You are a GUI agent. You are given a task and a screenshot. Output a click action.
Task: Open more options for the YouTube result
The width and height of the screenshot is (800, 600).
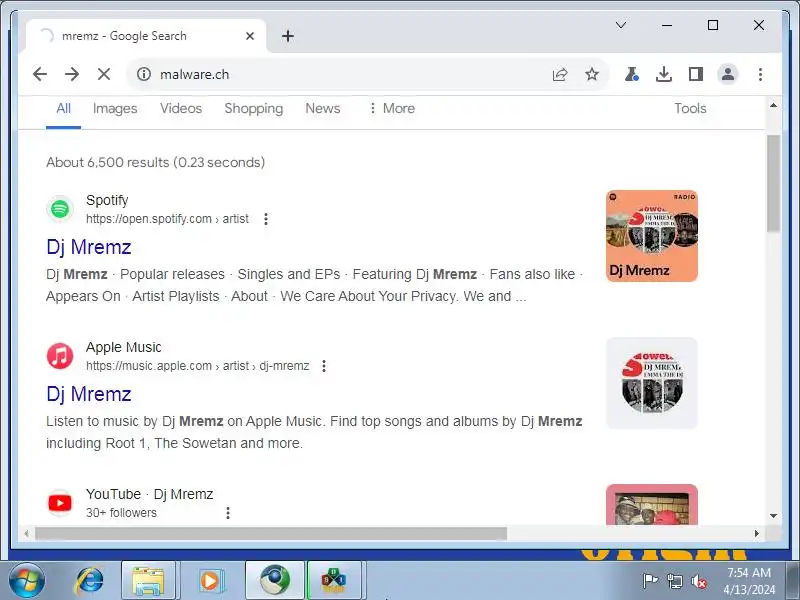(x=228, y=513)
